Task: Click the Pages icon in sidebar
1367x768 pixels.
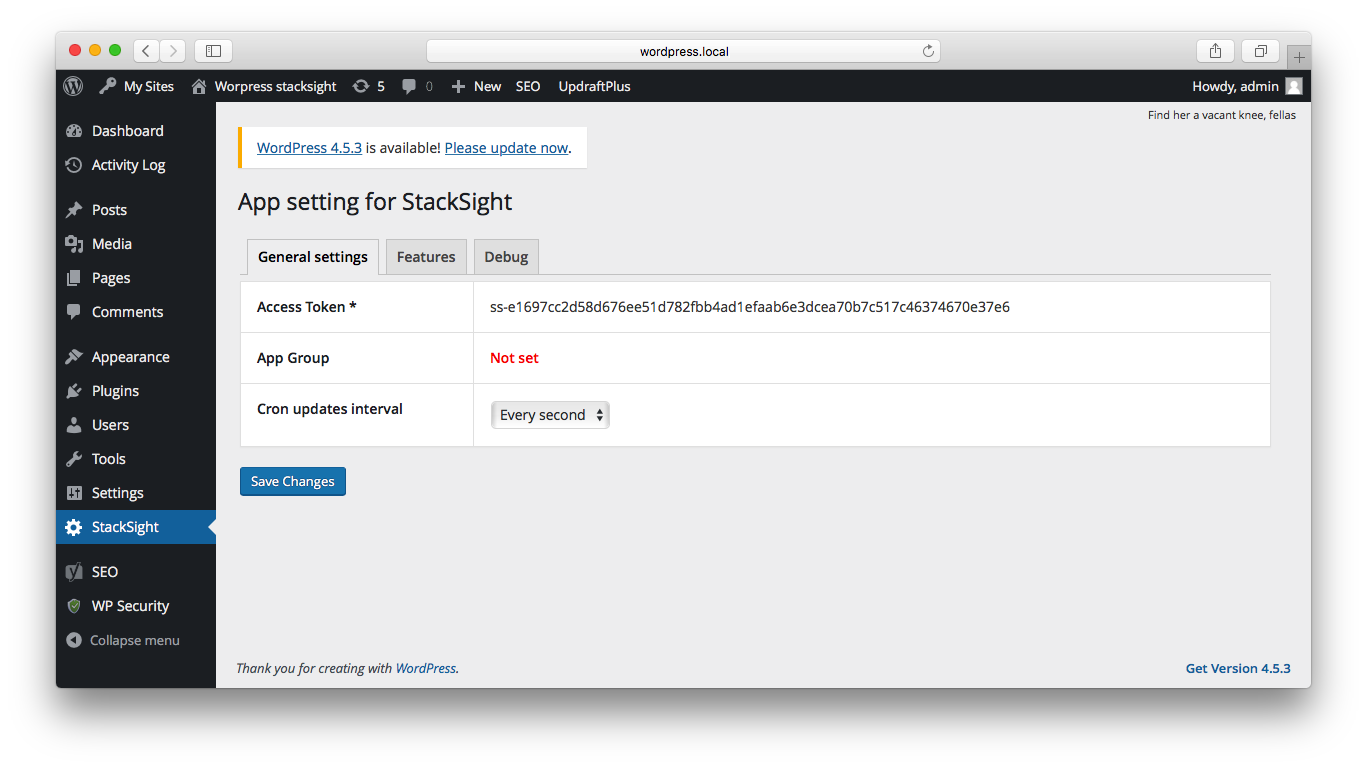Action: point(74,278)
